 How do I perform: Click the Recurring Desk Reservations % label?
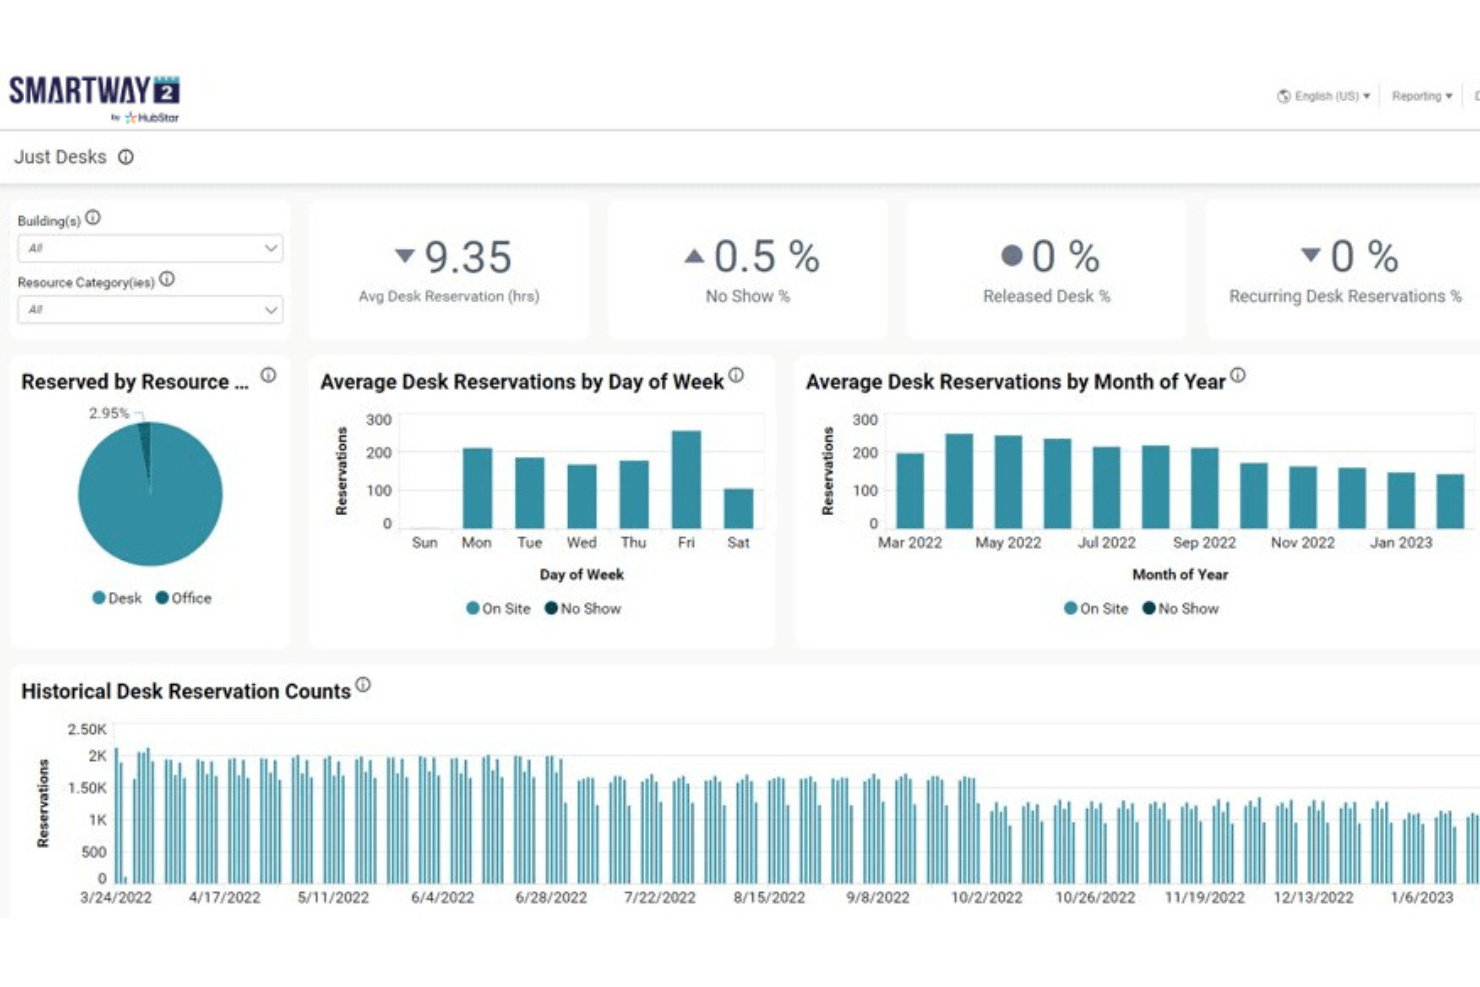point(1345,296)
